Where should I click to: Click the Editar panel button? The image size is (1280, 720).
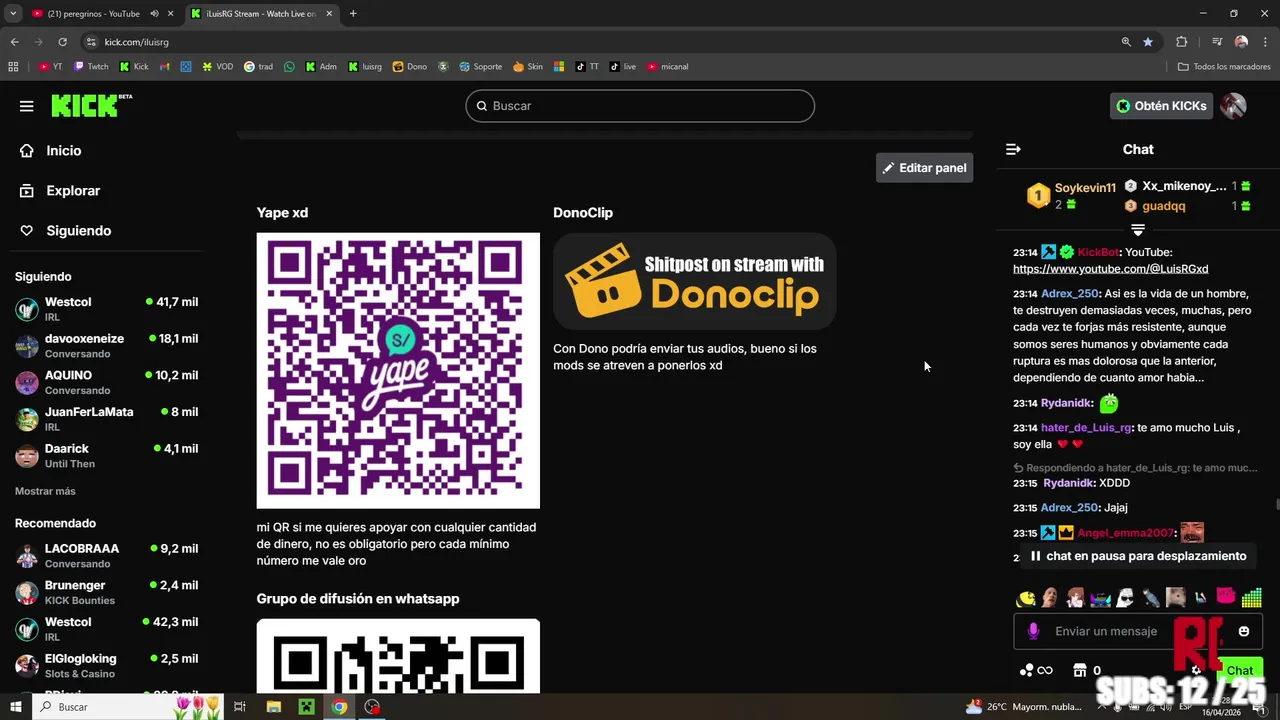click(x=924, y=168)
